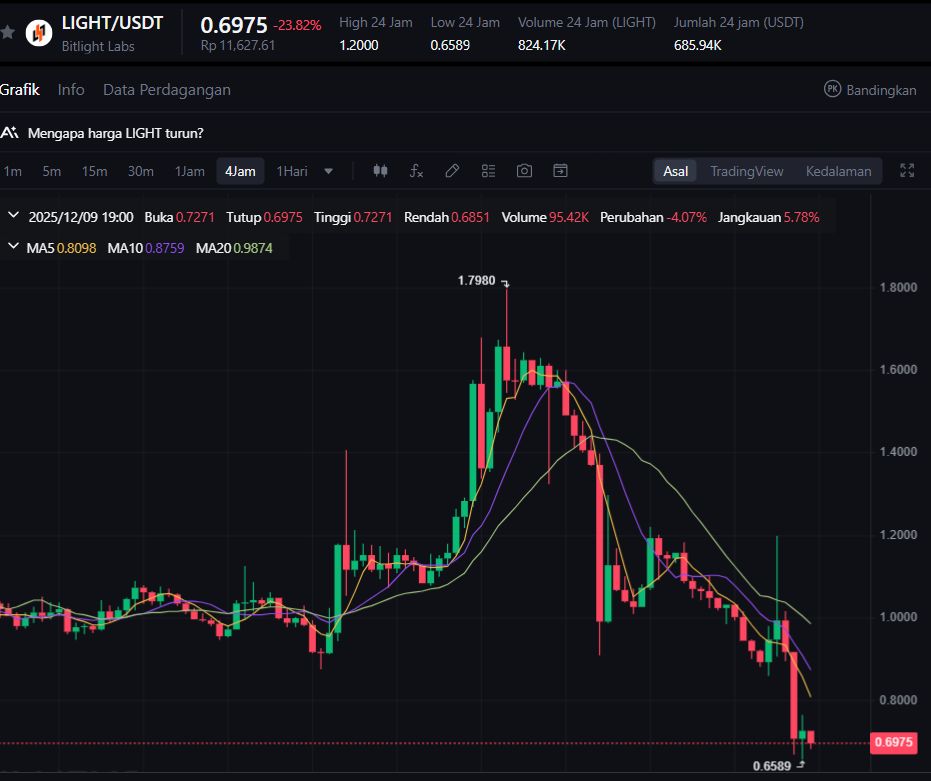Switch chart view to TradingView
This screenshot has width=931, height=781.
pyautogui.click(x=746, y=171)
